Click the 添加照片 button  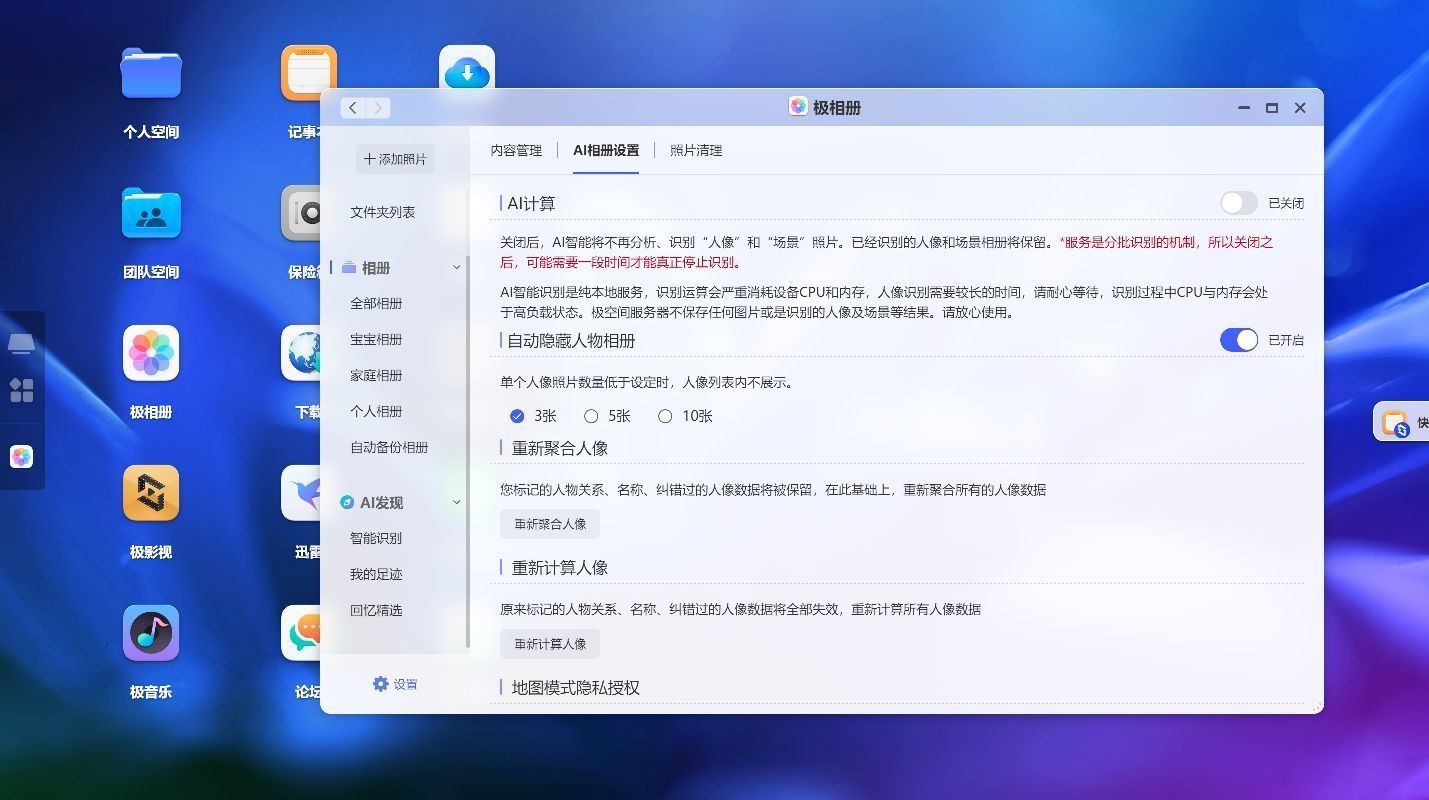(395, 159)
